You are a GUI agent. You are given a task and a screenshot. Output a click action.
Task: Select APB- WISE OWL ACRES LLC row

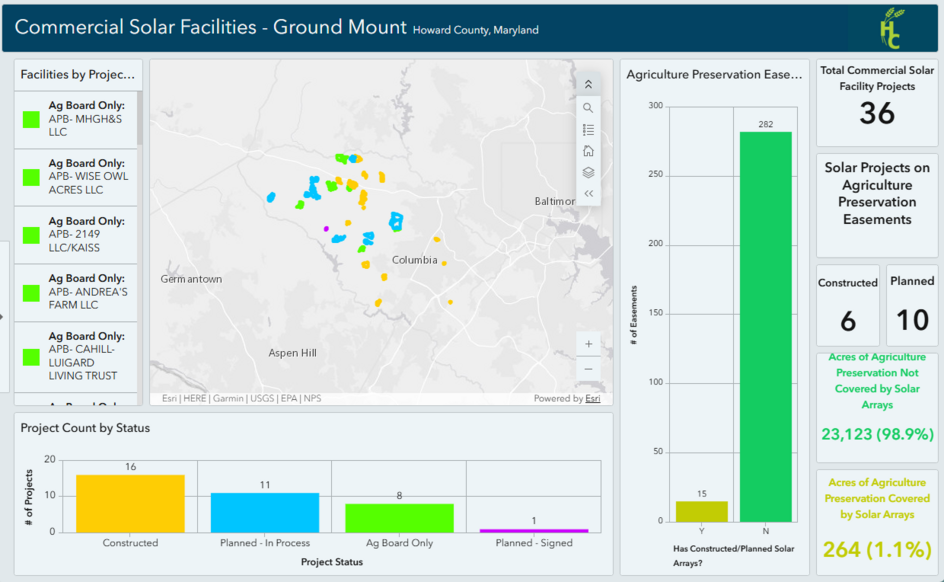click(76, 177)
